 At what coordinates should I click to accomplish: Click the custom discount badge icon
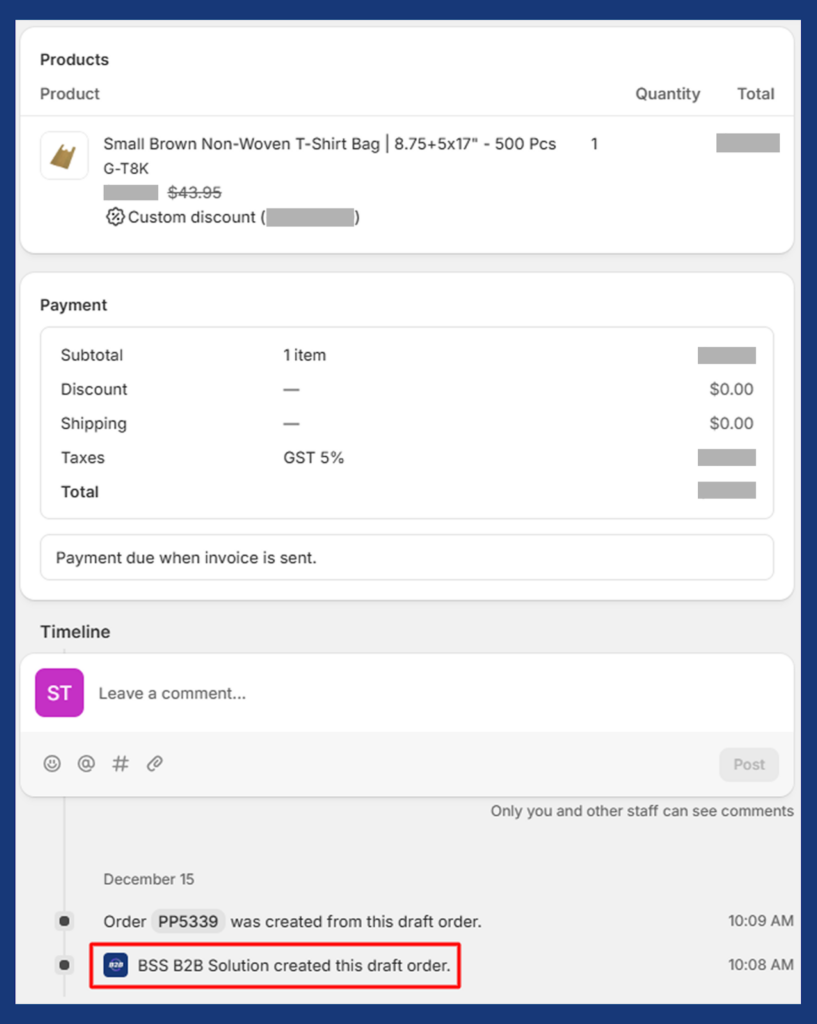[115, 217]
